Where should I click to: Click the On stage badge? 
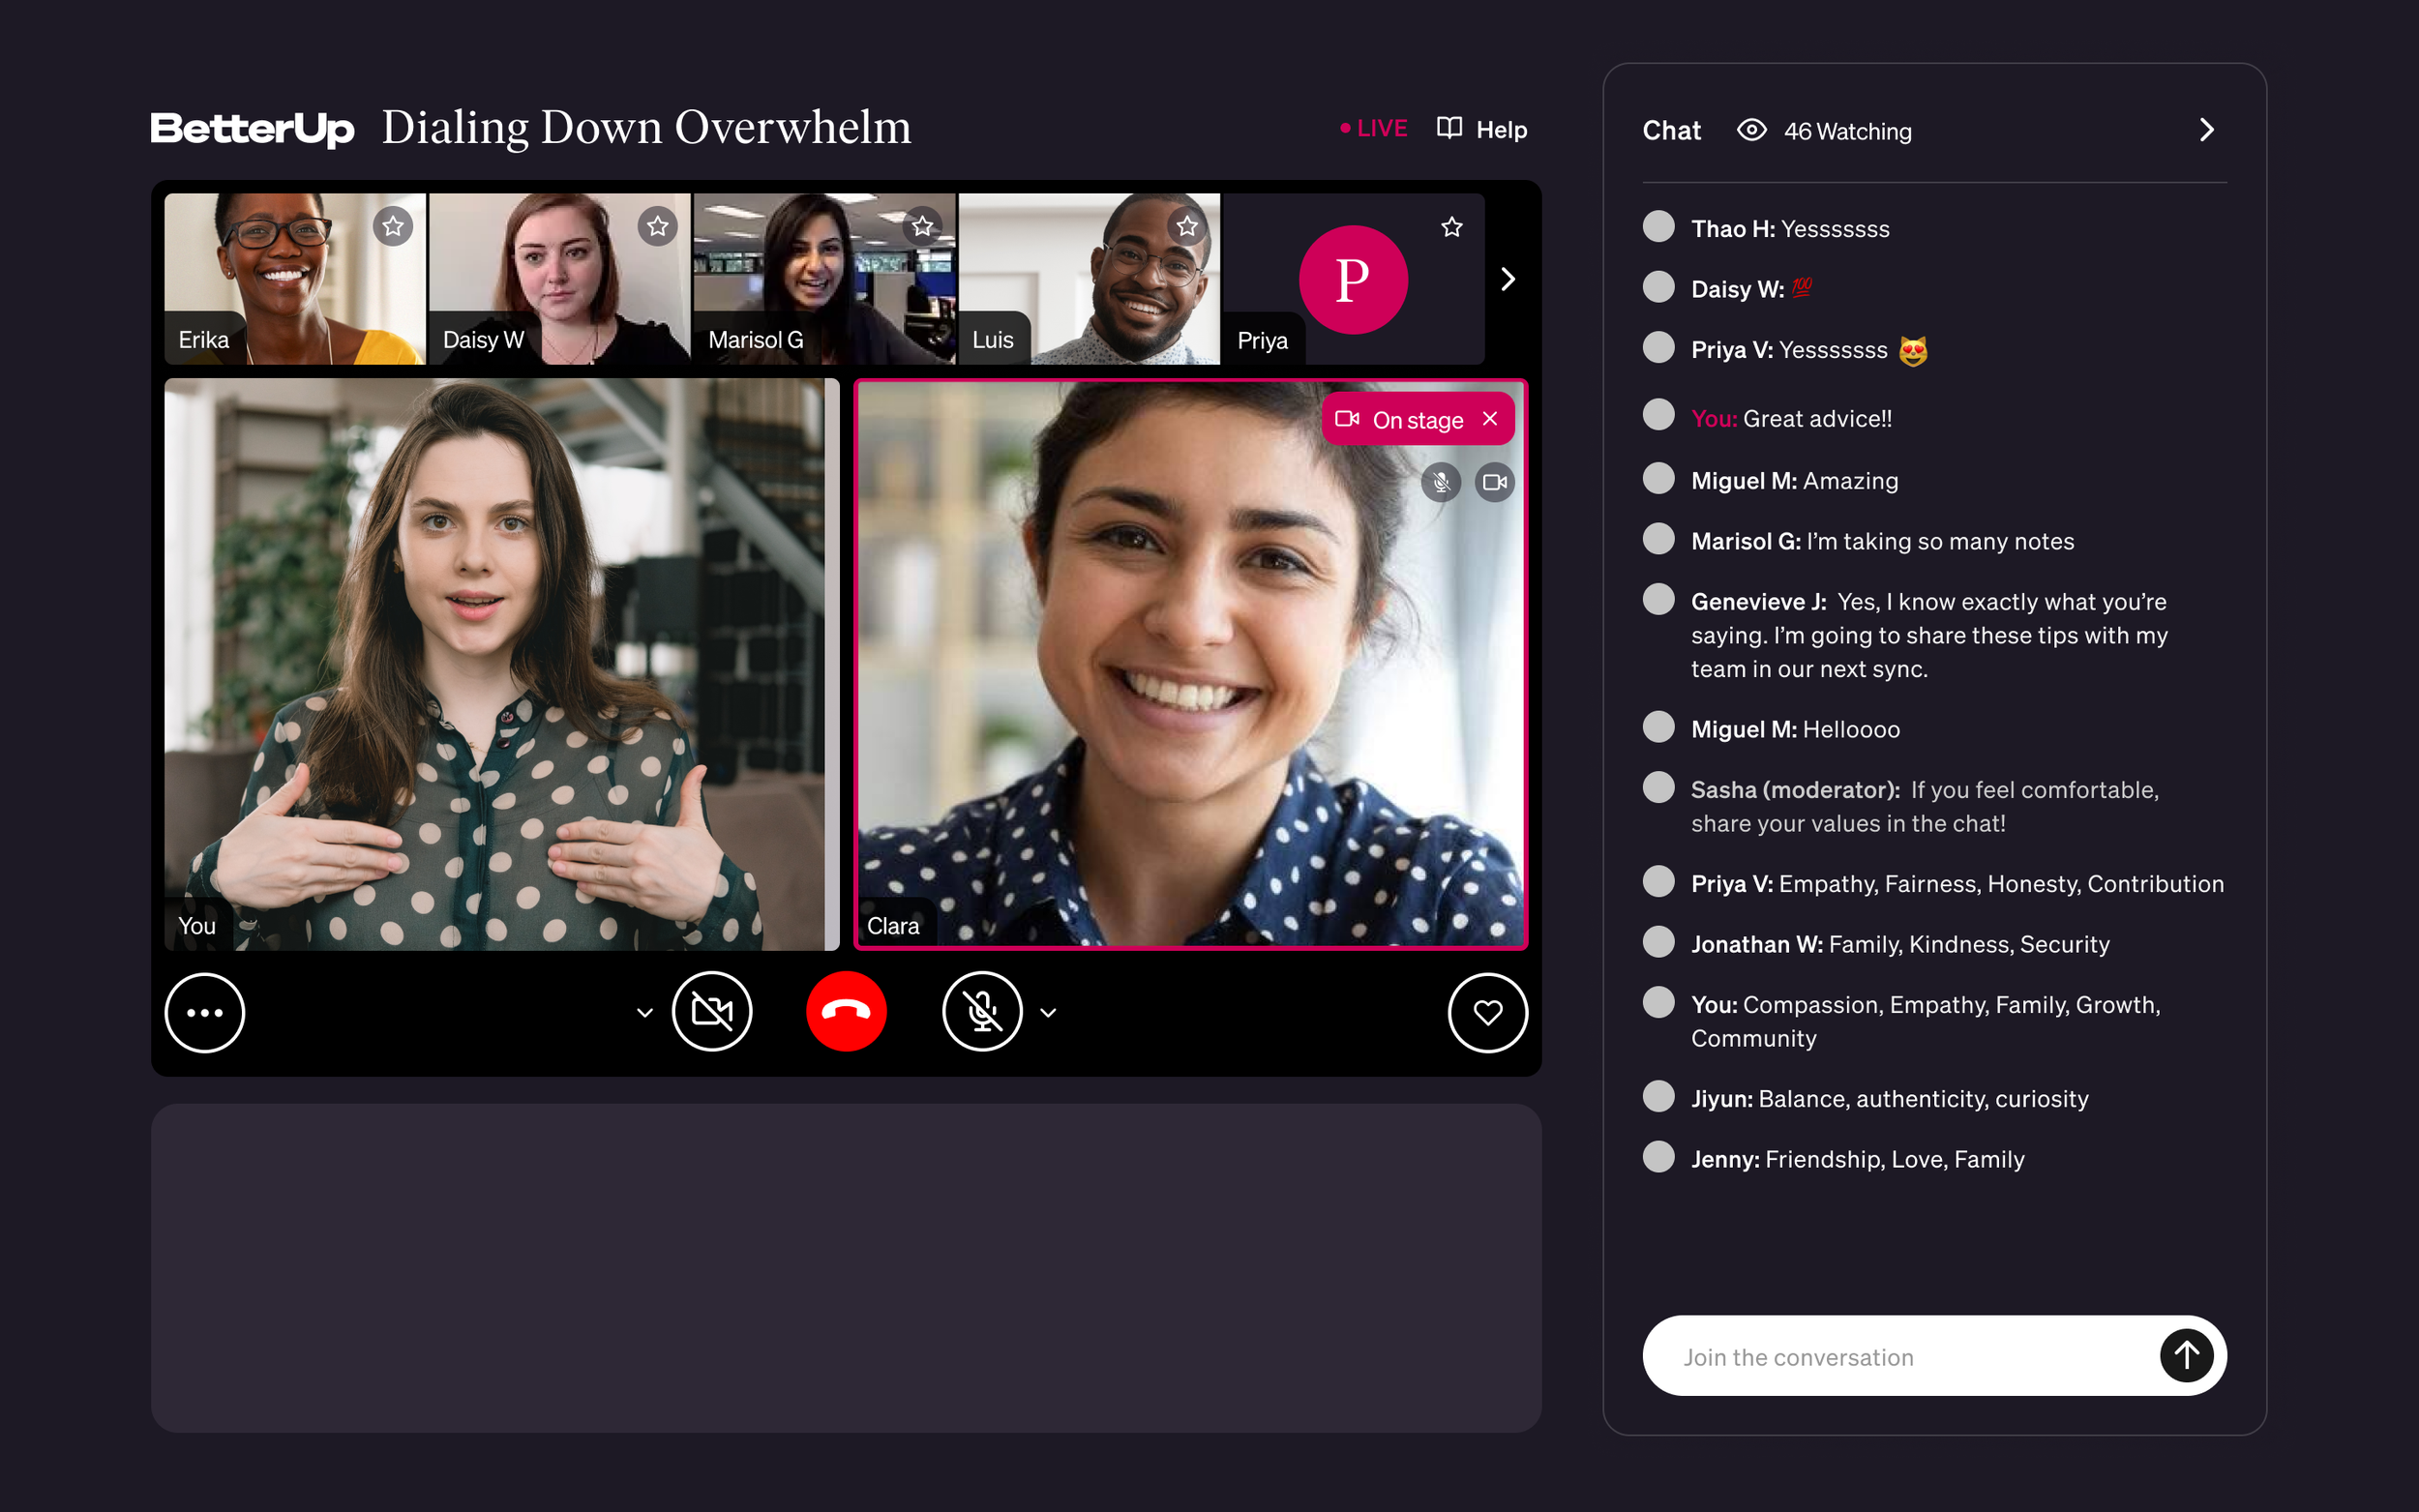click(1417, 420)
